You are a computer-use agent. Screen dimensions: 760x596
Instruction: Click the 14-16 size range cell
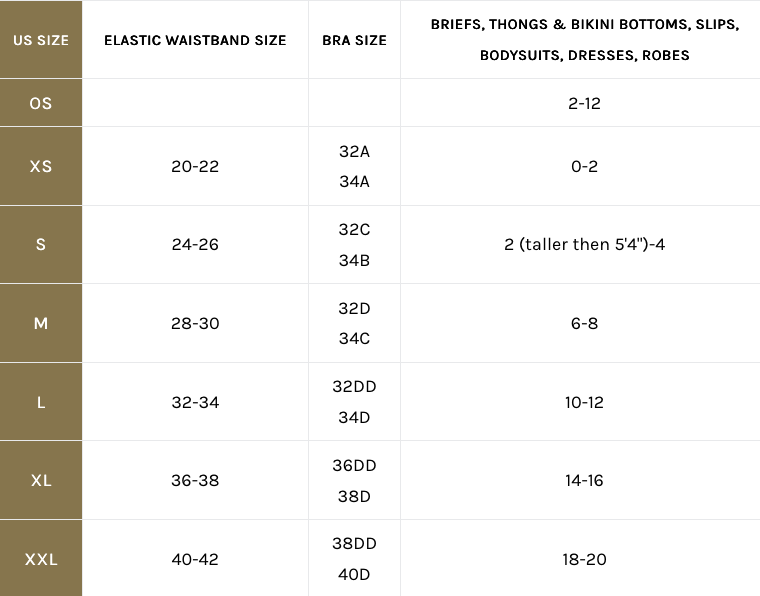(584, 480)
